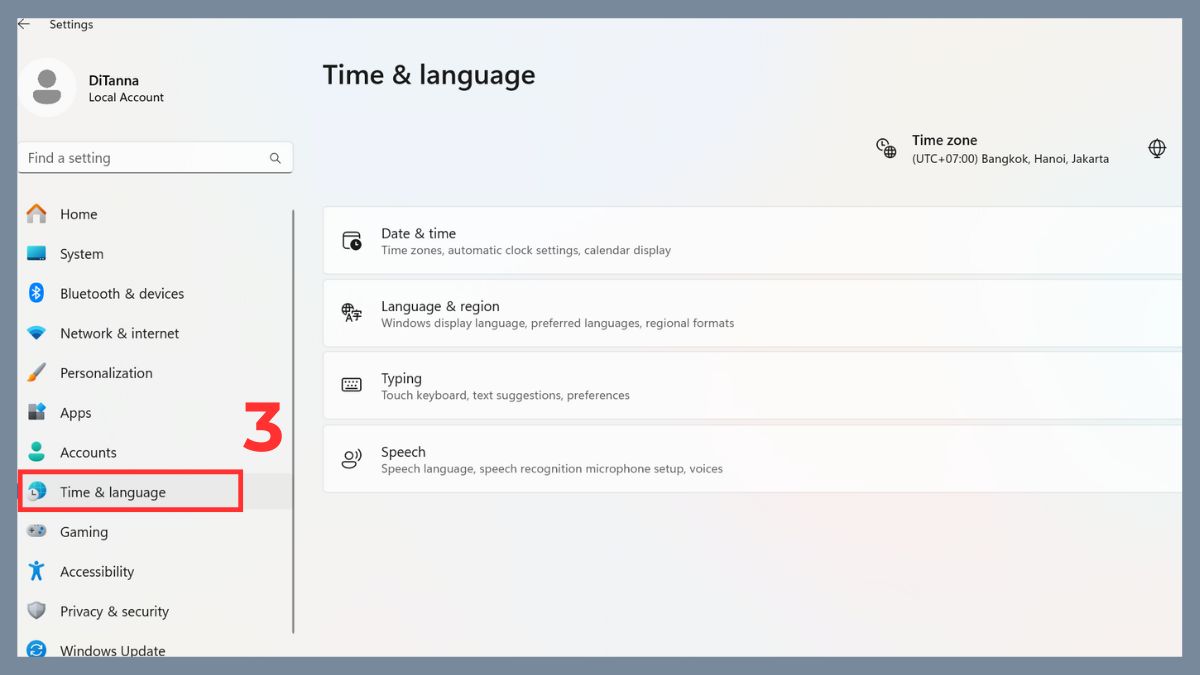Open the Apps settings section
This screenshot has width=1200, height=675.
155,412
